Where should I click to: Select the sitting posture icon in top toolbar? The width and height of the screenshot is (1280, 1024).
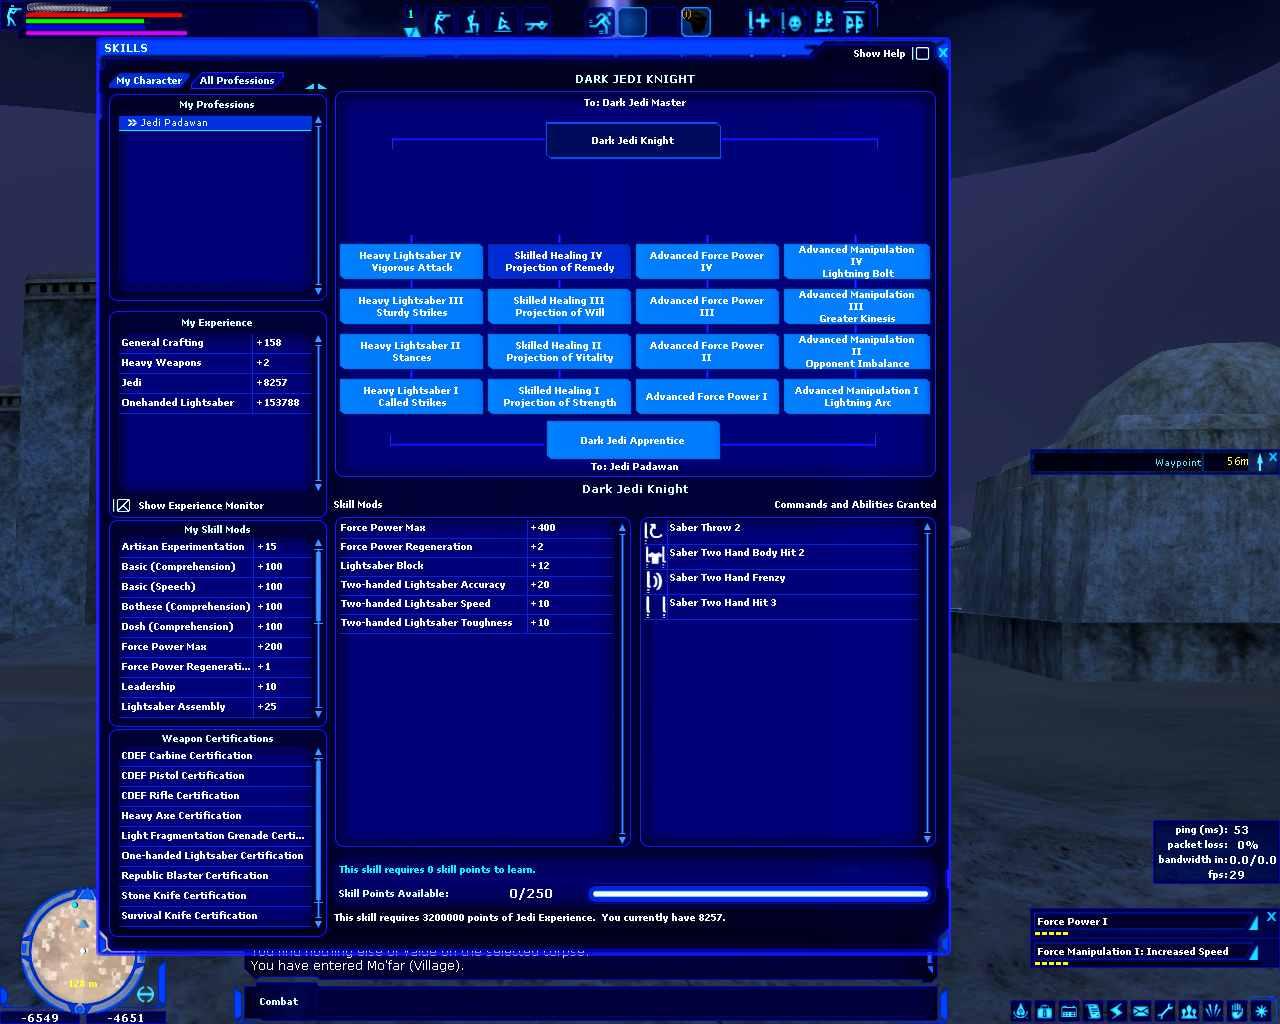[x=504, y=22]
